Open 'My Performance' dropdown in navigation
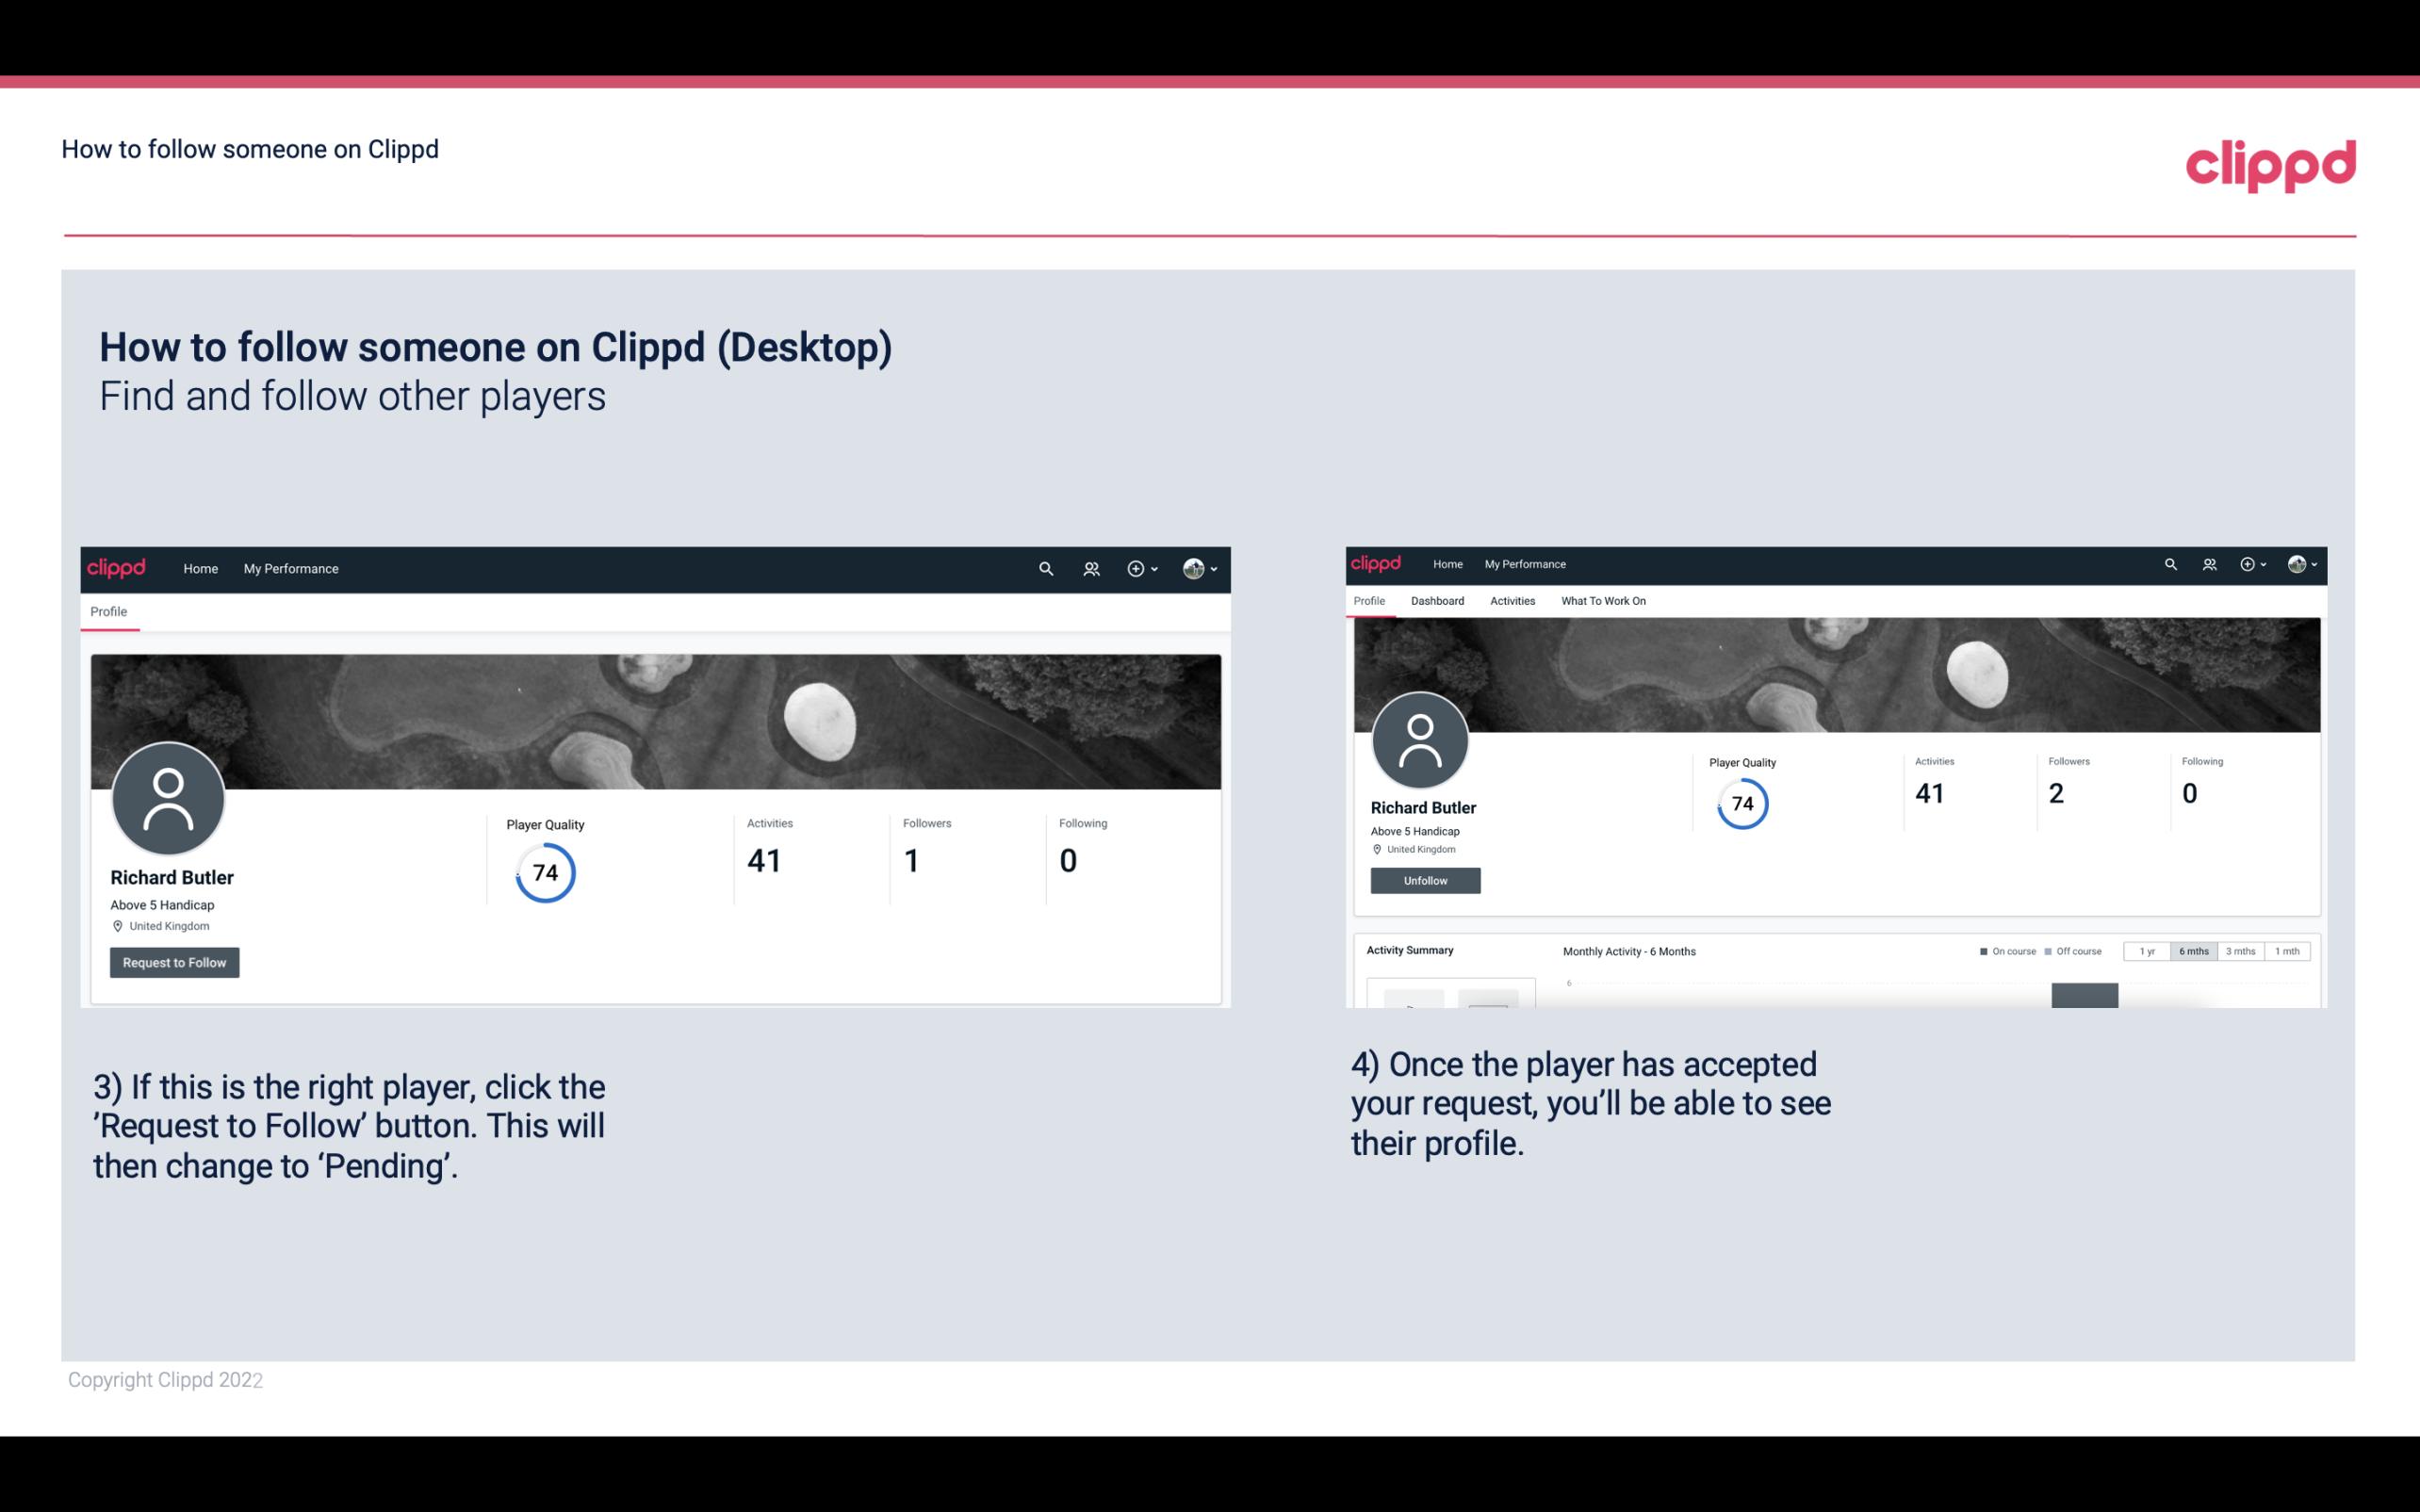Viewport: 2420px width, 1512px height. 291,568
